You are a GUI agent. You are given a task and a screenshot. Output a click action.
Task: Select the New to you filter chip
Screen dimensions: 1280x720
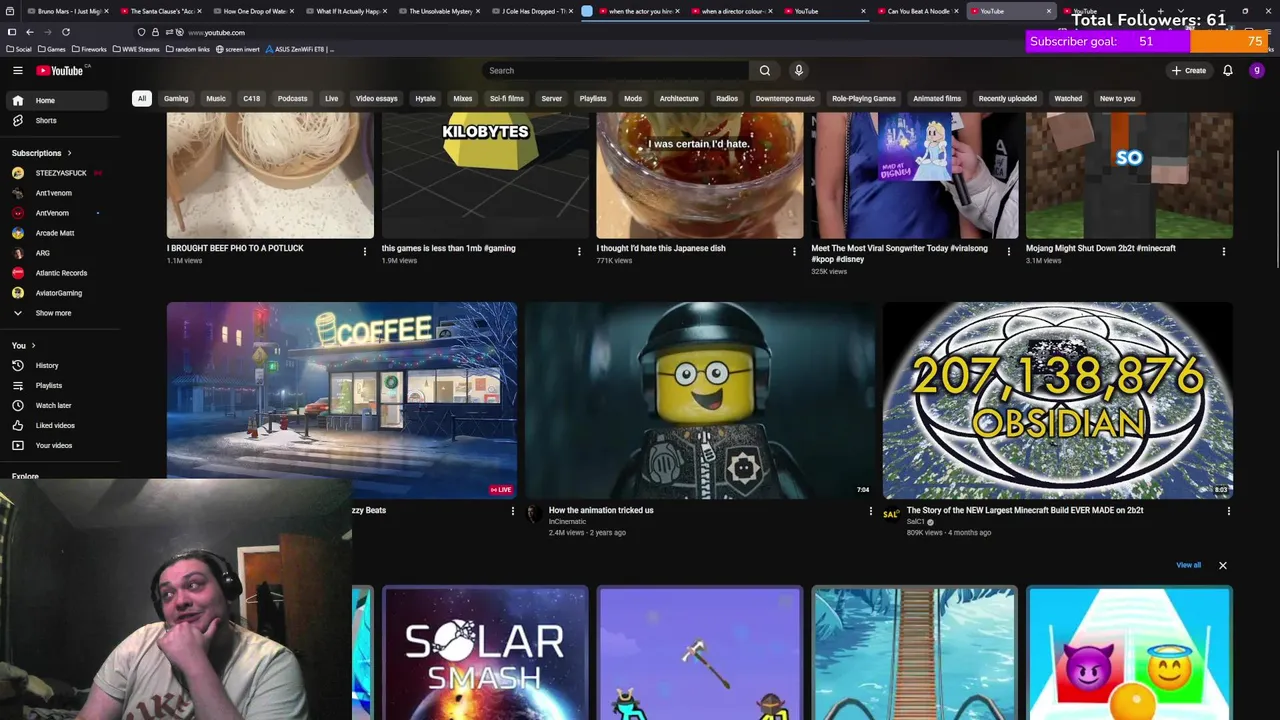point(1117,98)
